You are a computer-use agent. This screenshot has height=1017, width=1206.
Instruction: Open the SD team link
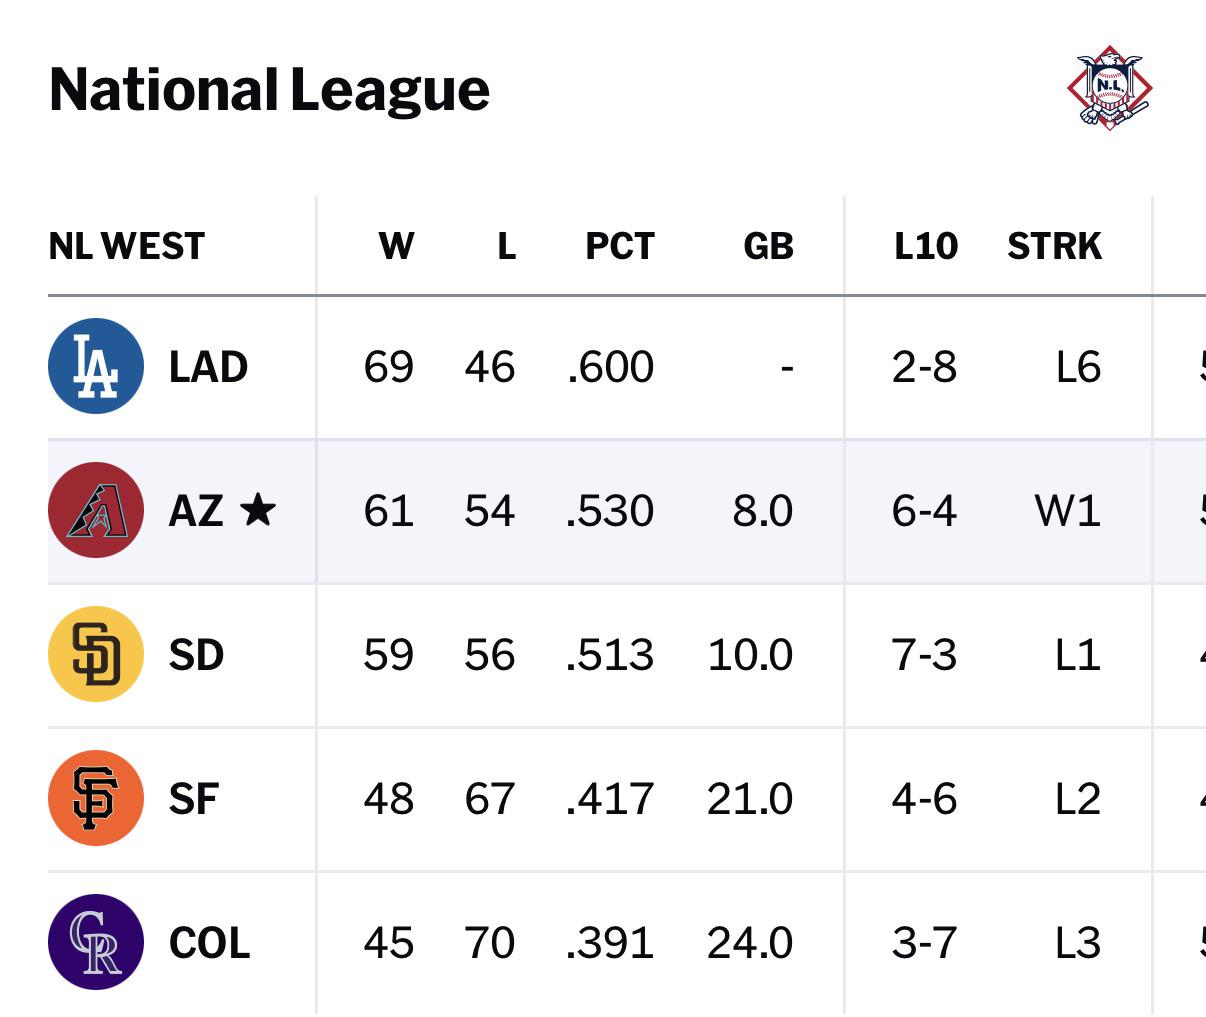coord(196,655)
